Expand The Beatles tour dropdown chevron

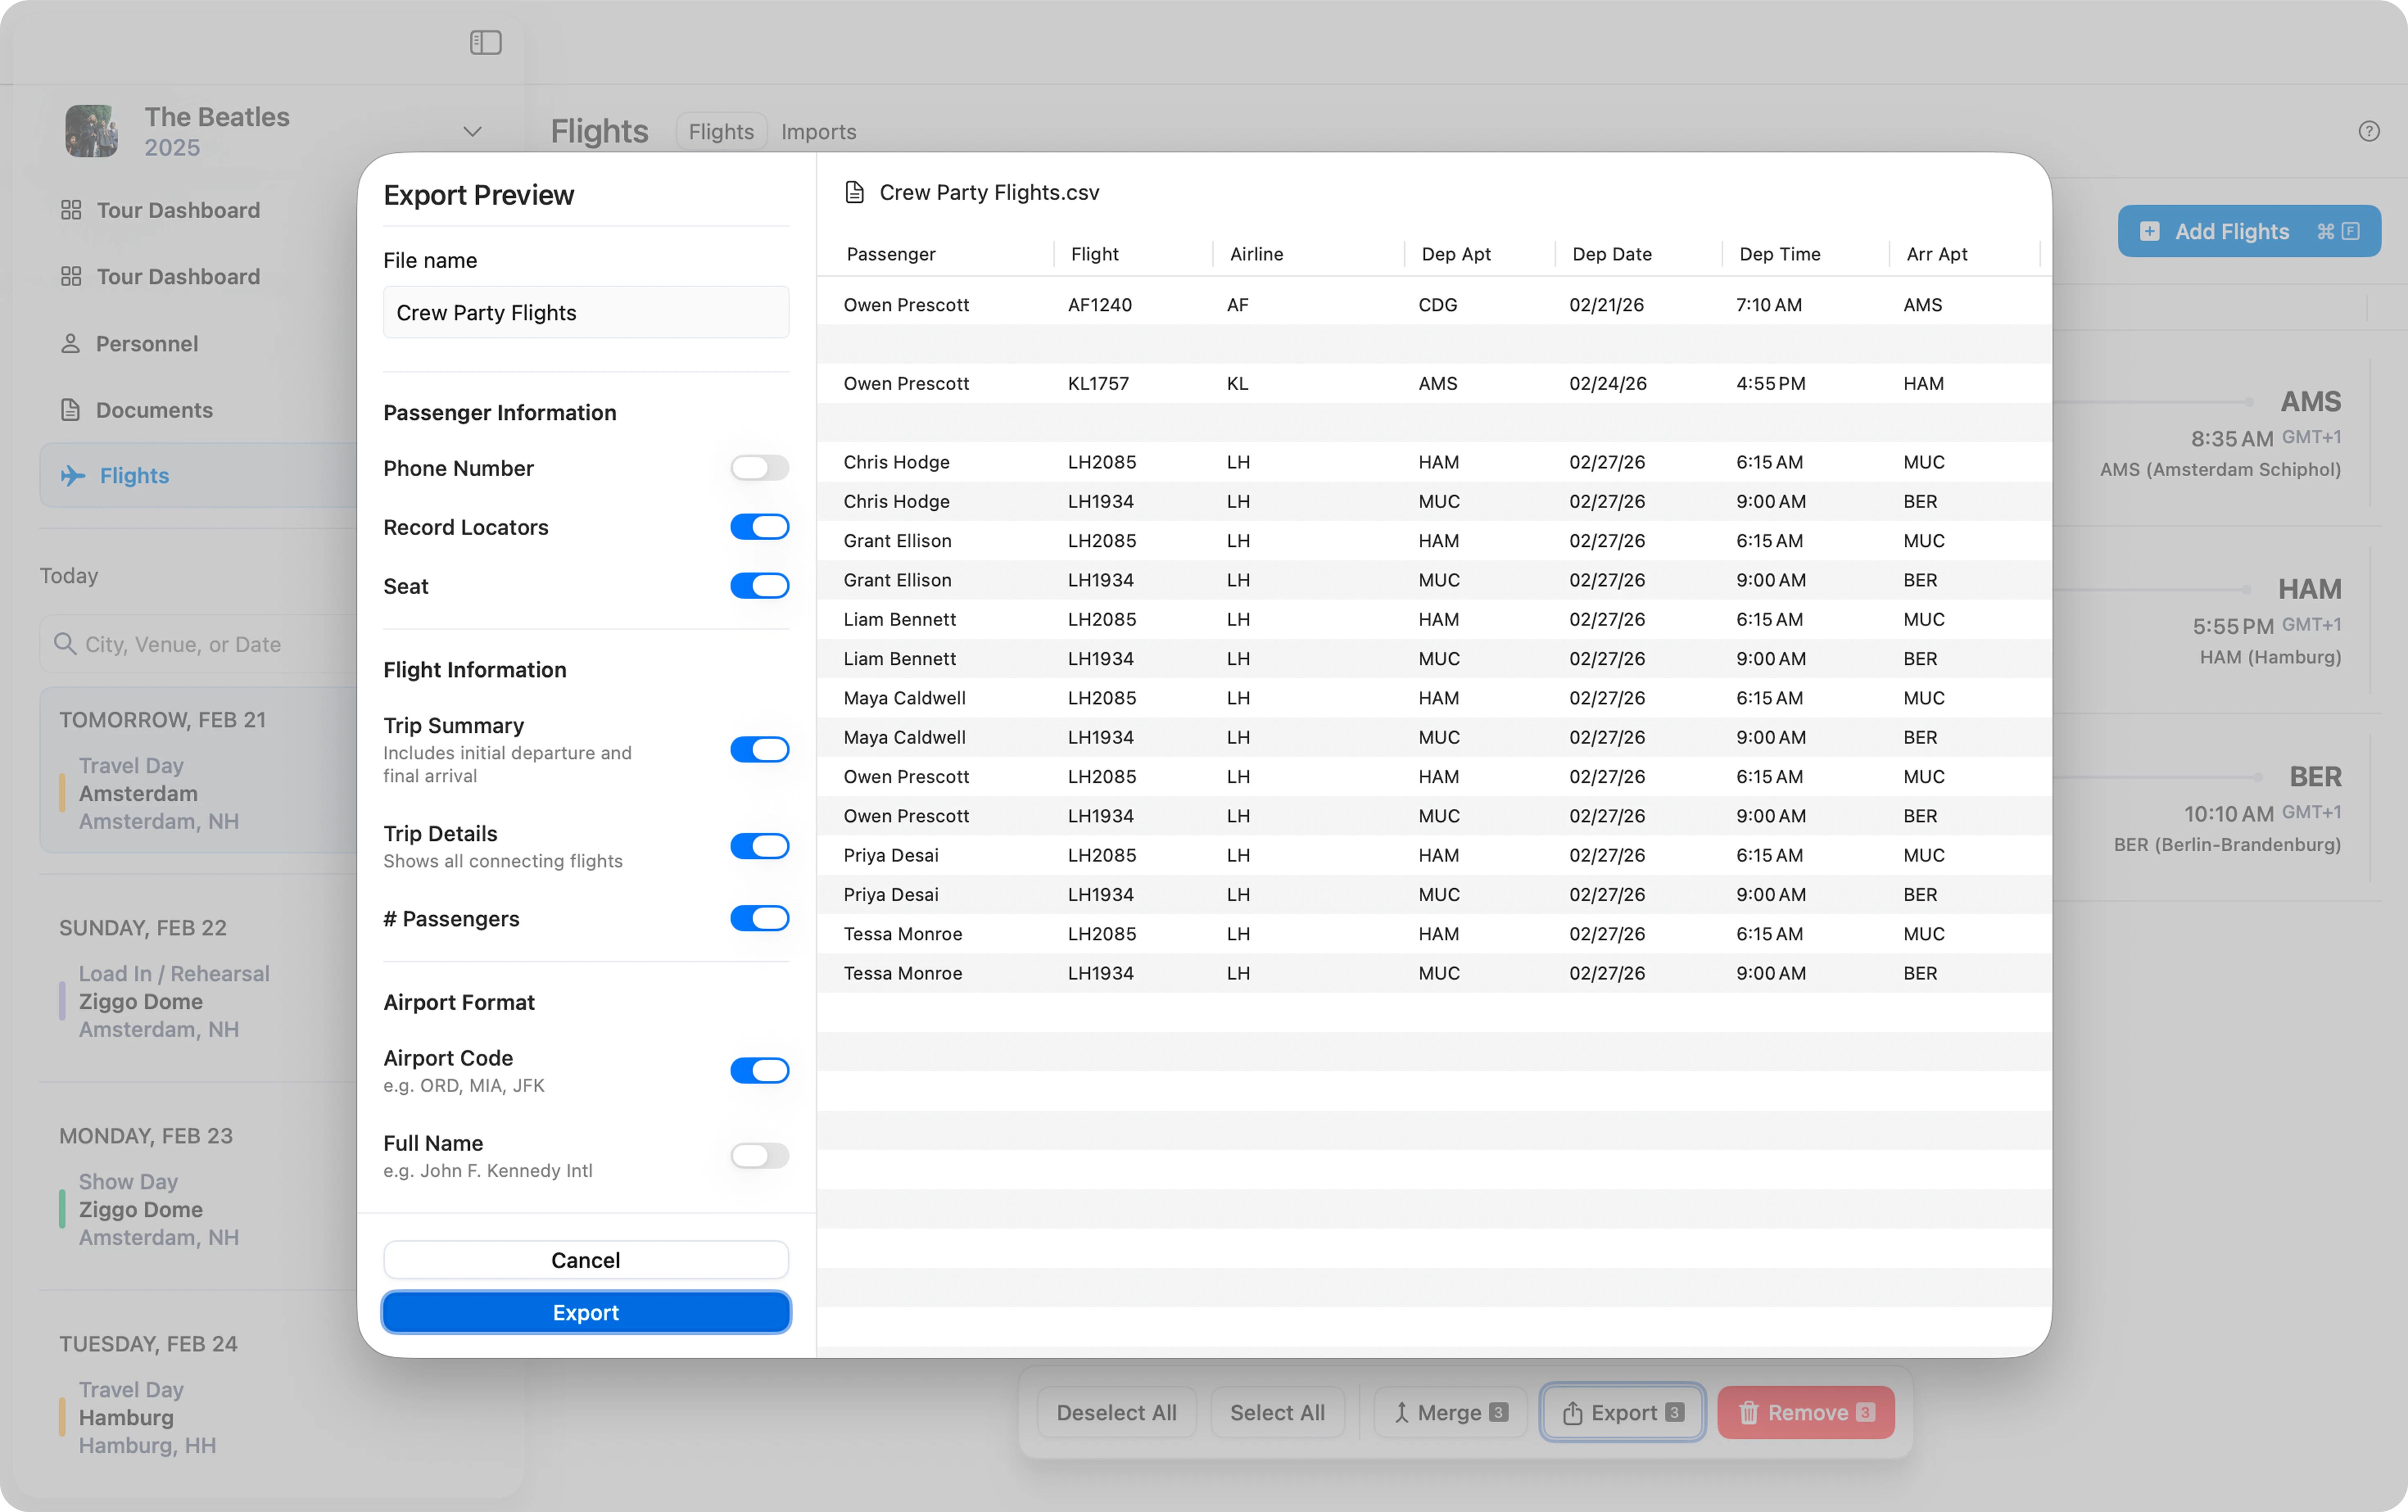point(472,131)
